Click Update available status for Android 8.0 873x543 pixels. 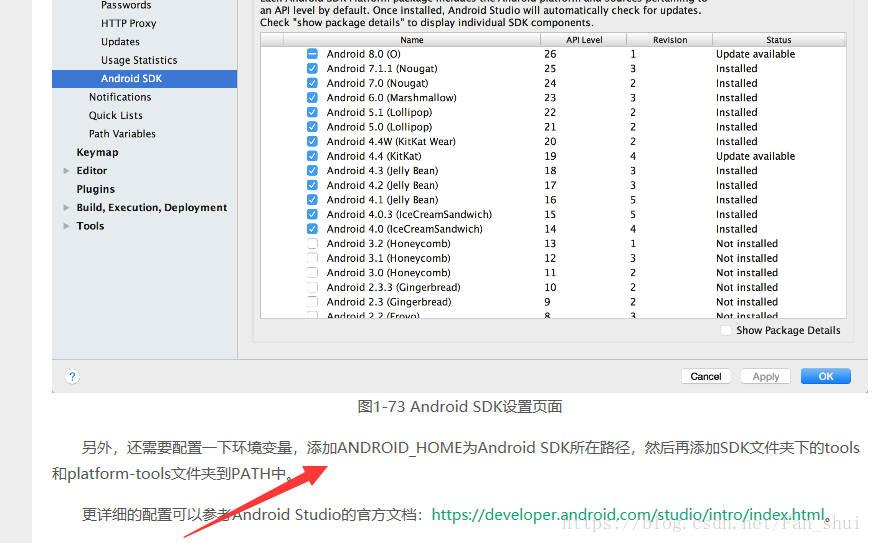(756, 54)
